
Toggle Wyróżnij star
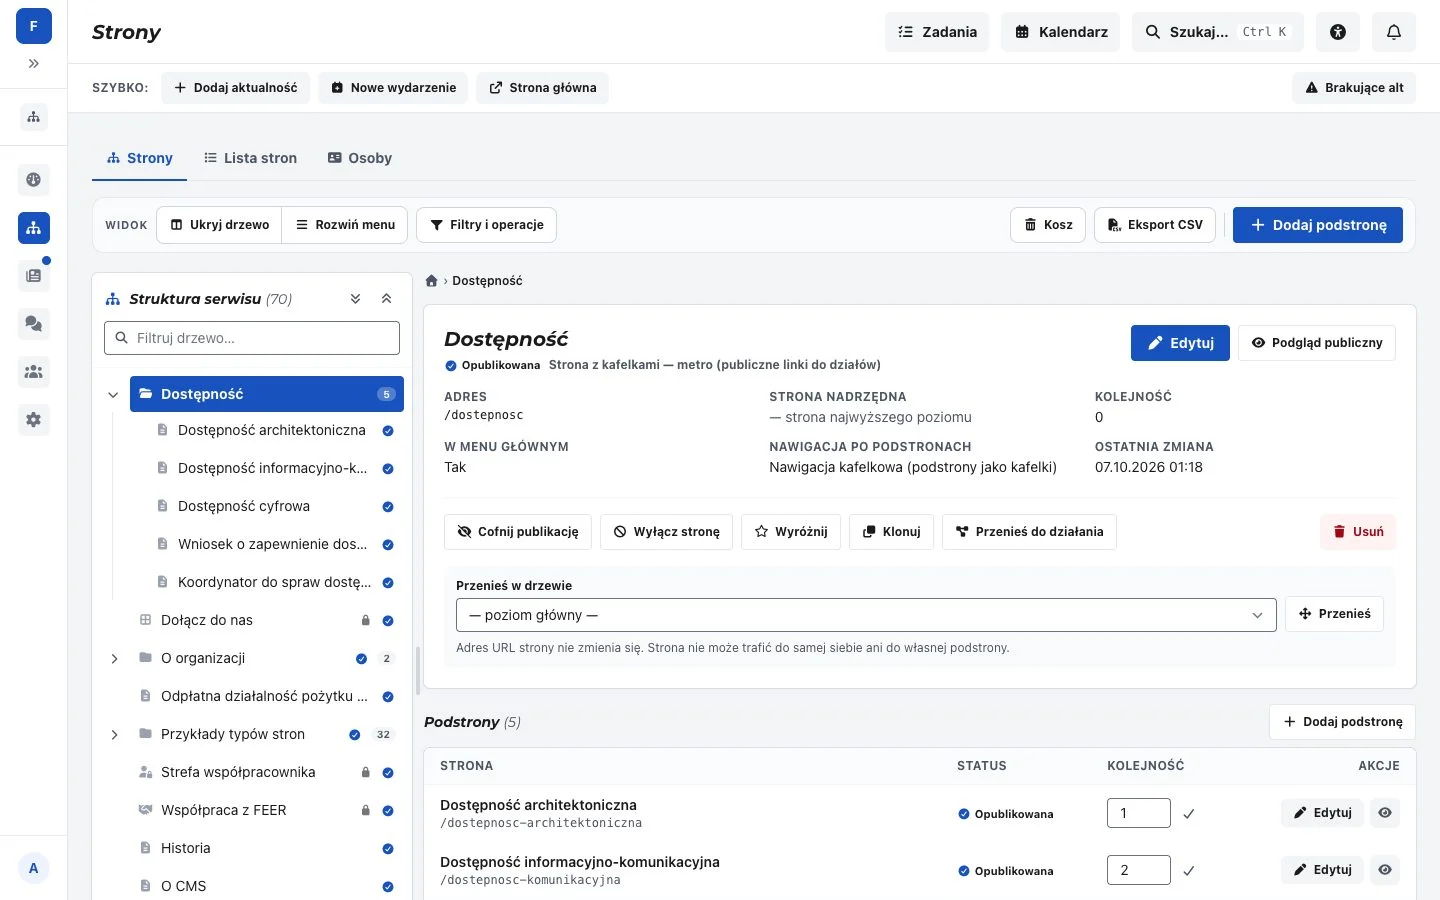click(791, 532)
